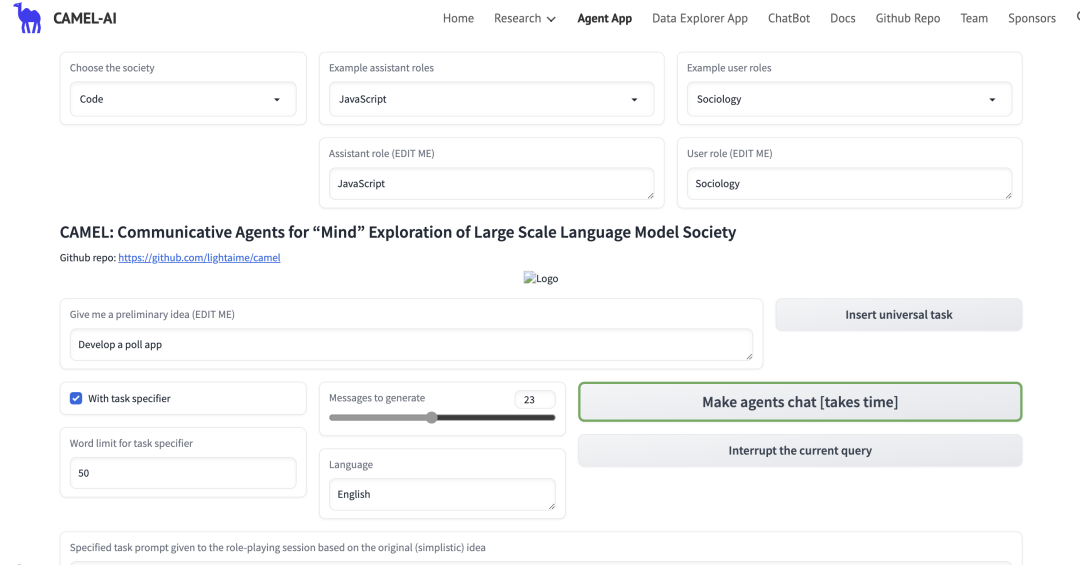Click the CAMEL-AI camel logo icon
Viewport: 1080px width, 565px height.
click(28, 18)
